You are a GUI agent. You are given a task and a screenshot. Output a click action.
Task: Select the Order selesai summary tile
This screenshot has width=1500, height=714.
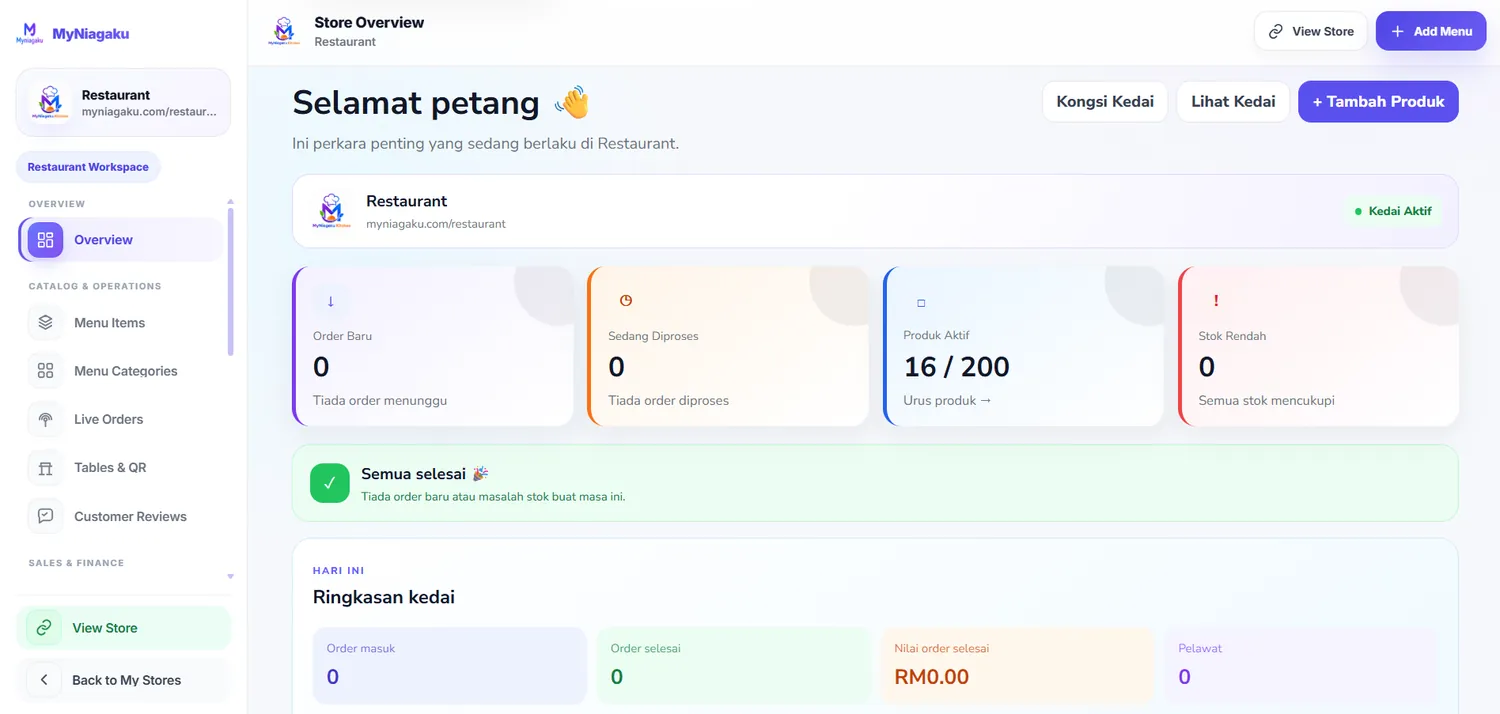click(x=733, y=665)
